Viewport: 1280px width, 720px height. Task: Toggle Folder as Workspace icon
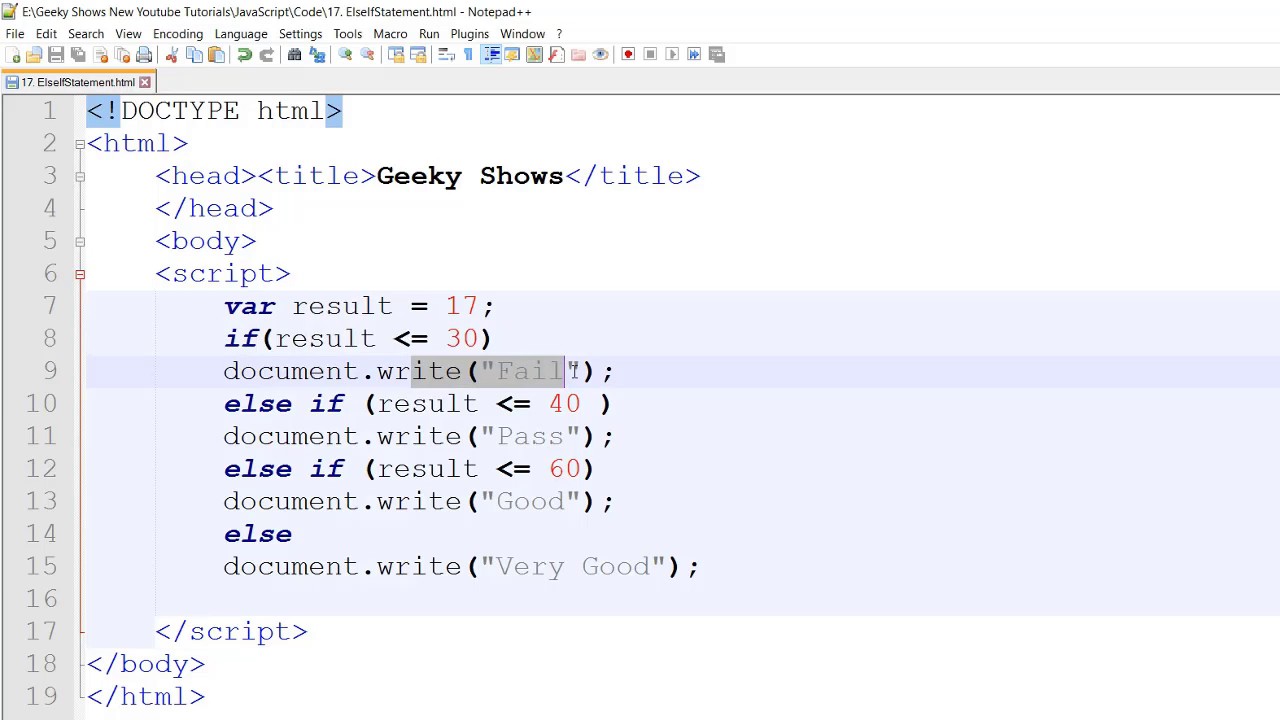point(578,54)
